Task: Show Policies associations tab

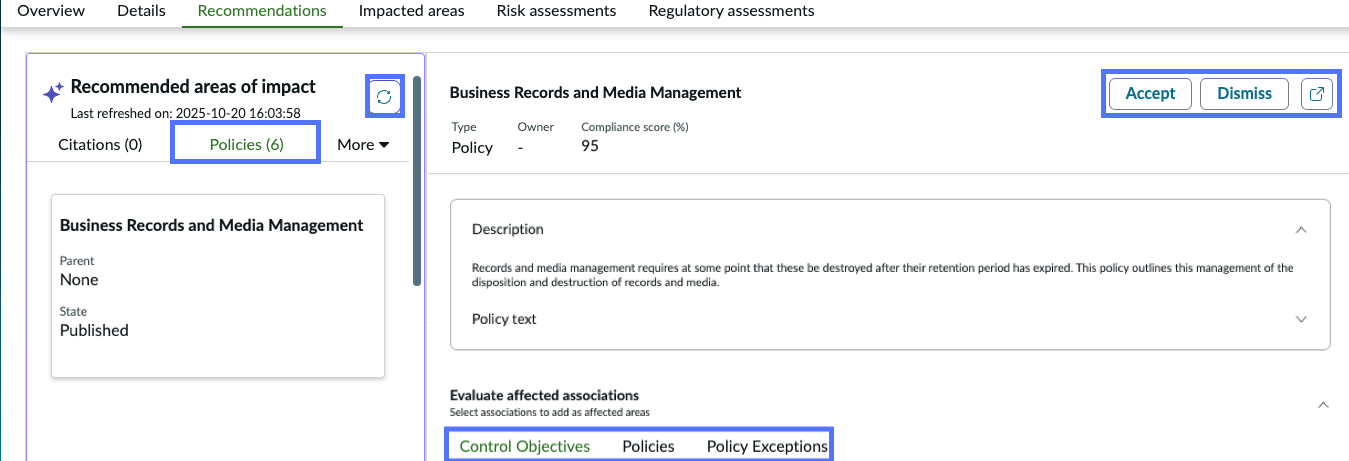Action: pyautogui.click(x=648, y=446)
